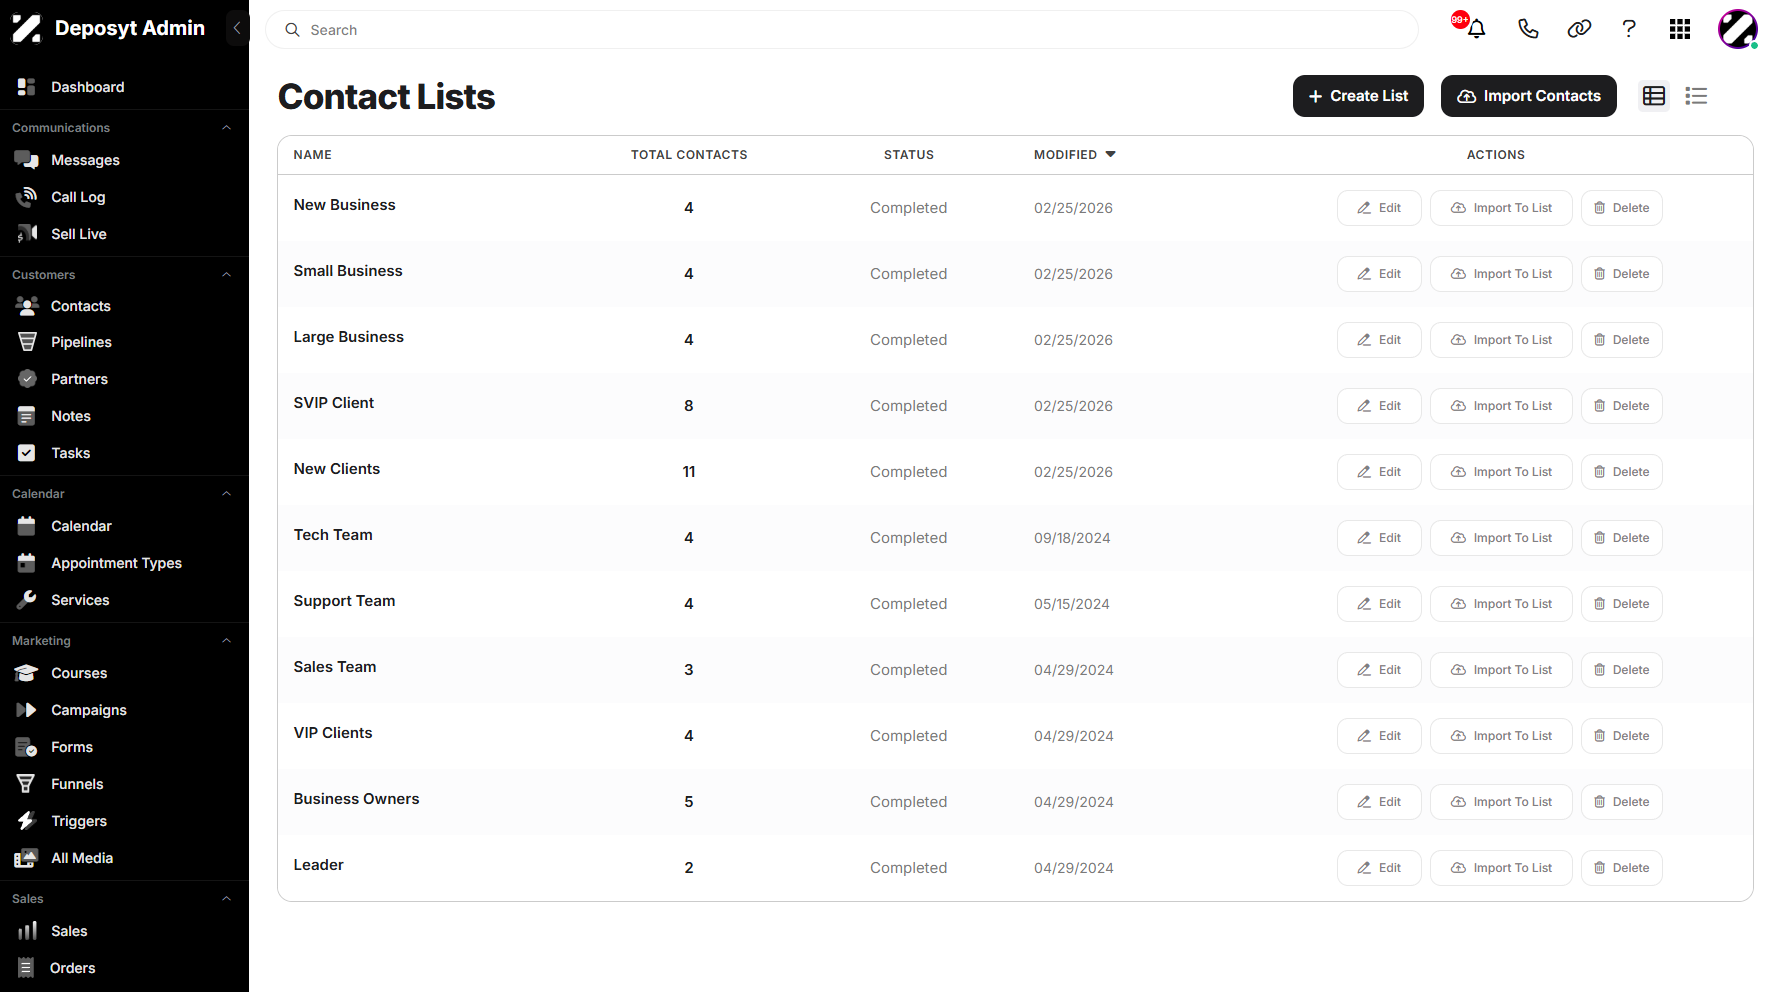The image size is (1782, 992).
Task: Edit the Support Team list
Action: click(1379, 604)
